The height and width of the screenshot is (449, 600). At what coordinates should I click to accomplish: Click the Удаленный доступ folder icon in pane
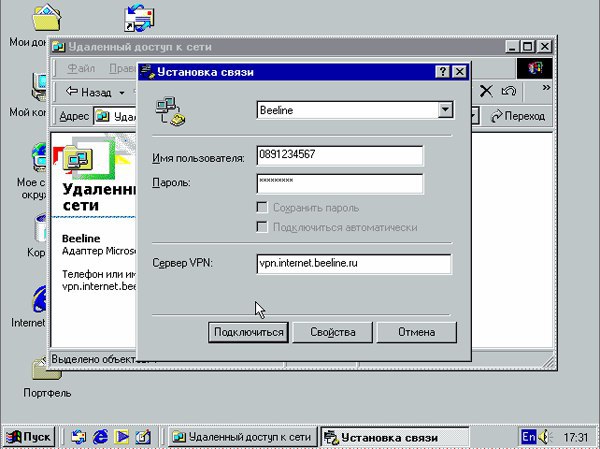click(x=78, y=159)
